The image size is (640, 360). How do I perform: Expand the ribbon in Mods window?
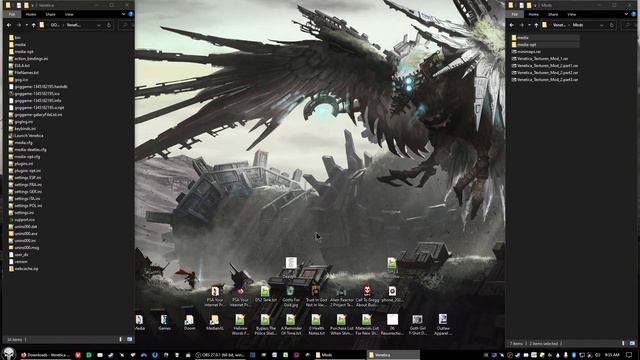(627, 14)
